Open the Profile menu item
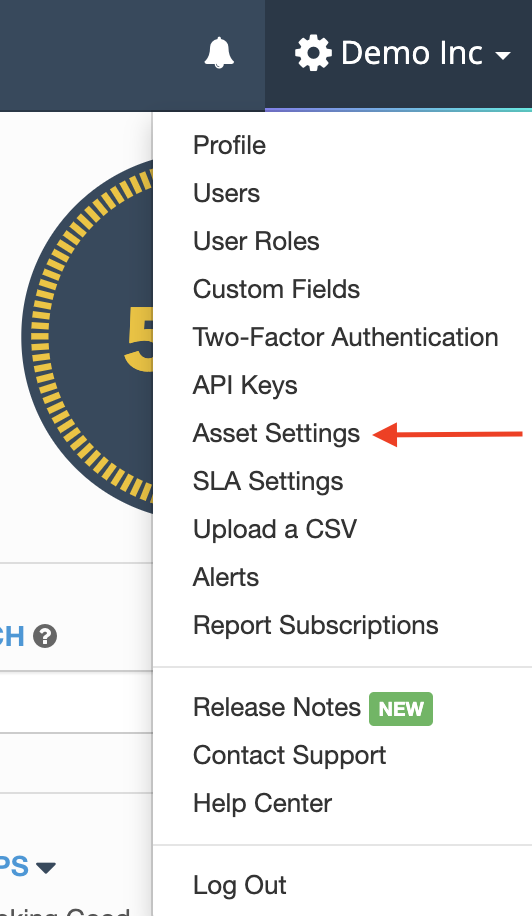This screenshot has height=916, width=532. [x=230, y=145]
